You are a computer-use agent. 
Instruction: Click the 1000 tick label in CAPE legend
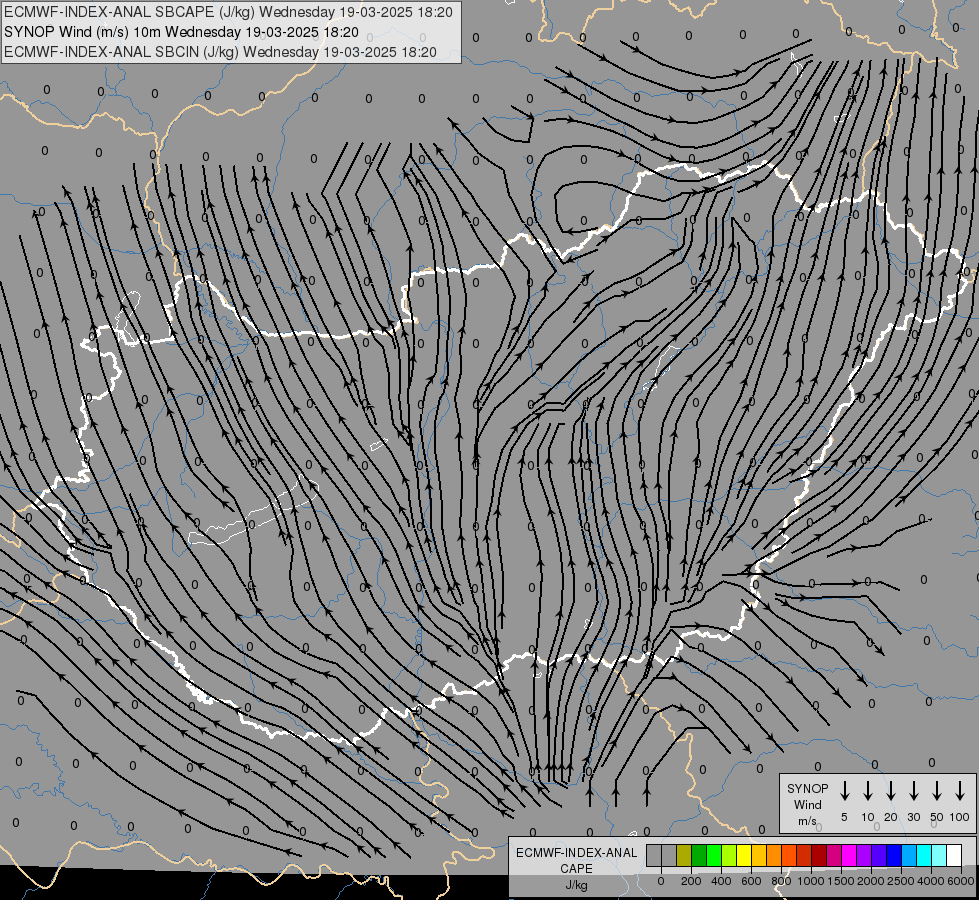click(x=811, y=881)
